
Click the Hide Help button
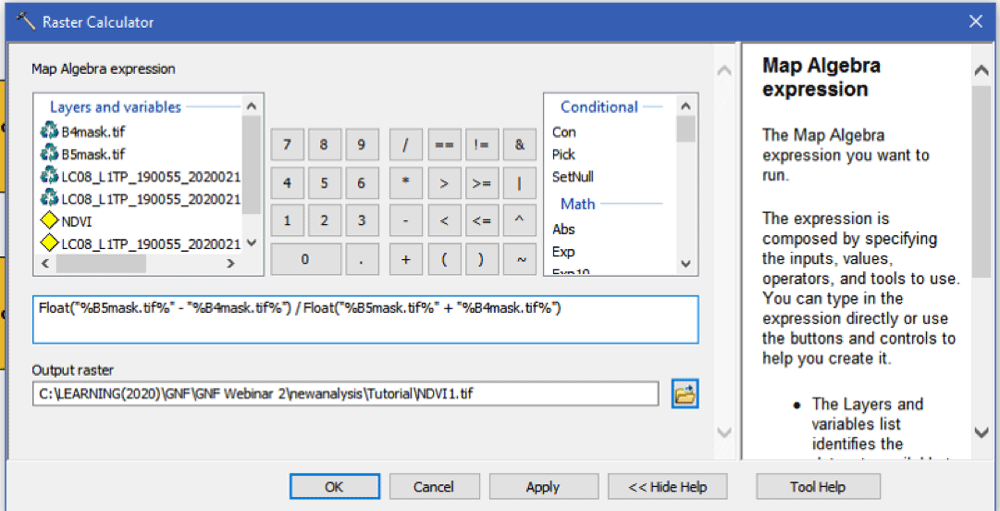[x=668, y=487]
